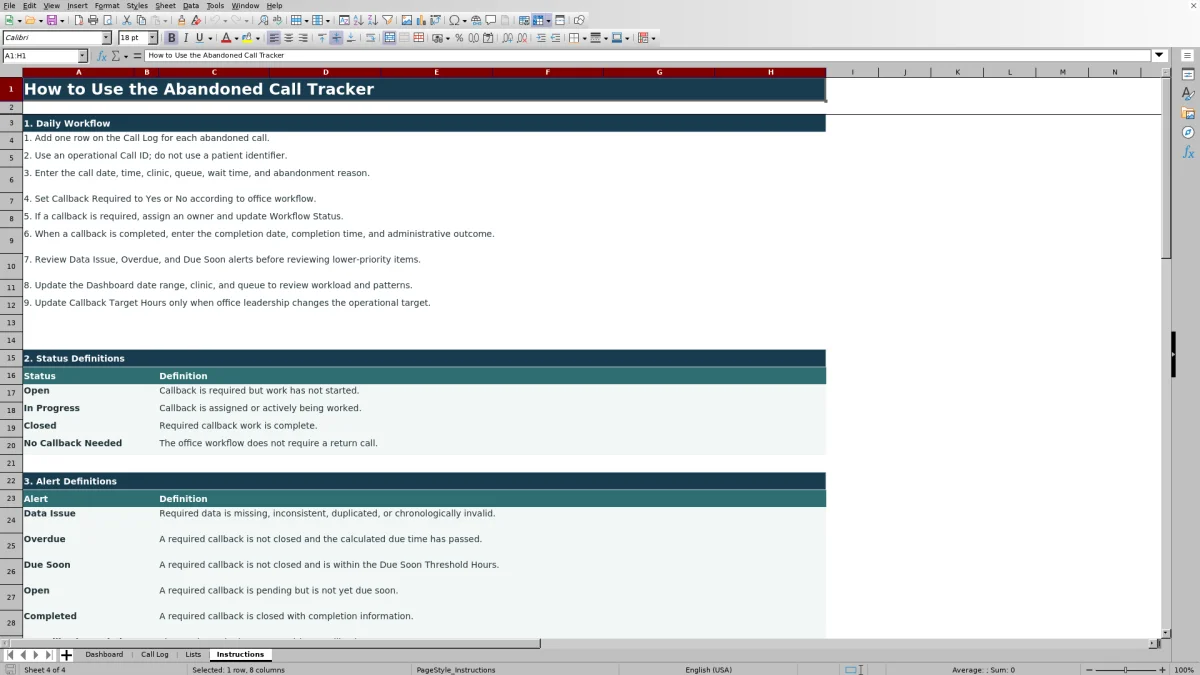Open the sidebar Properties deck icon

point(1188,75)
